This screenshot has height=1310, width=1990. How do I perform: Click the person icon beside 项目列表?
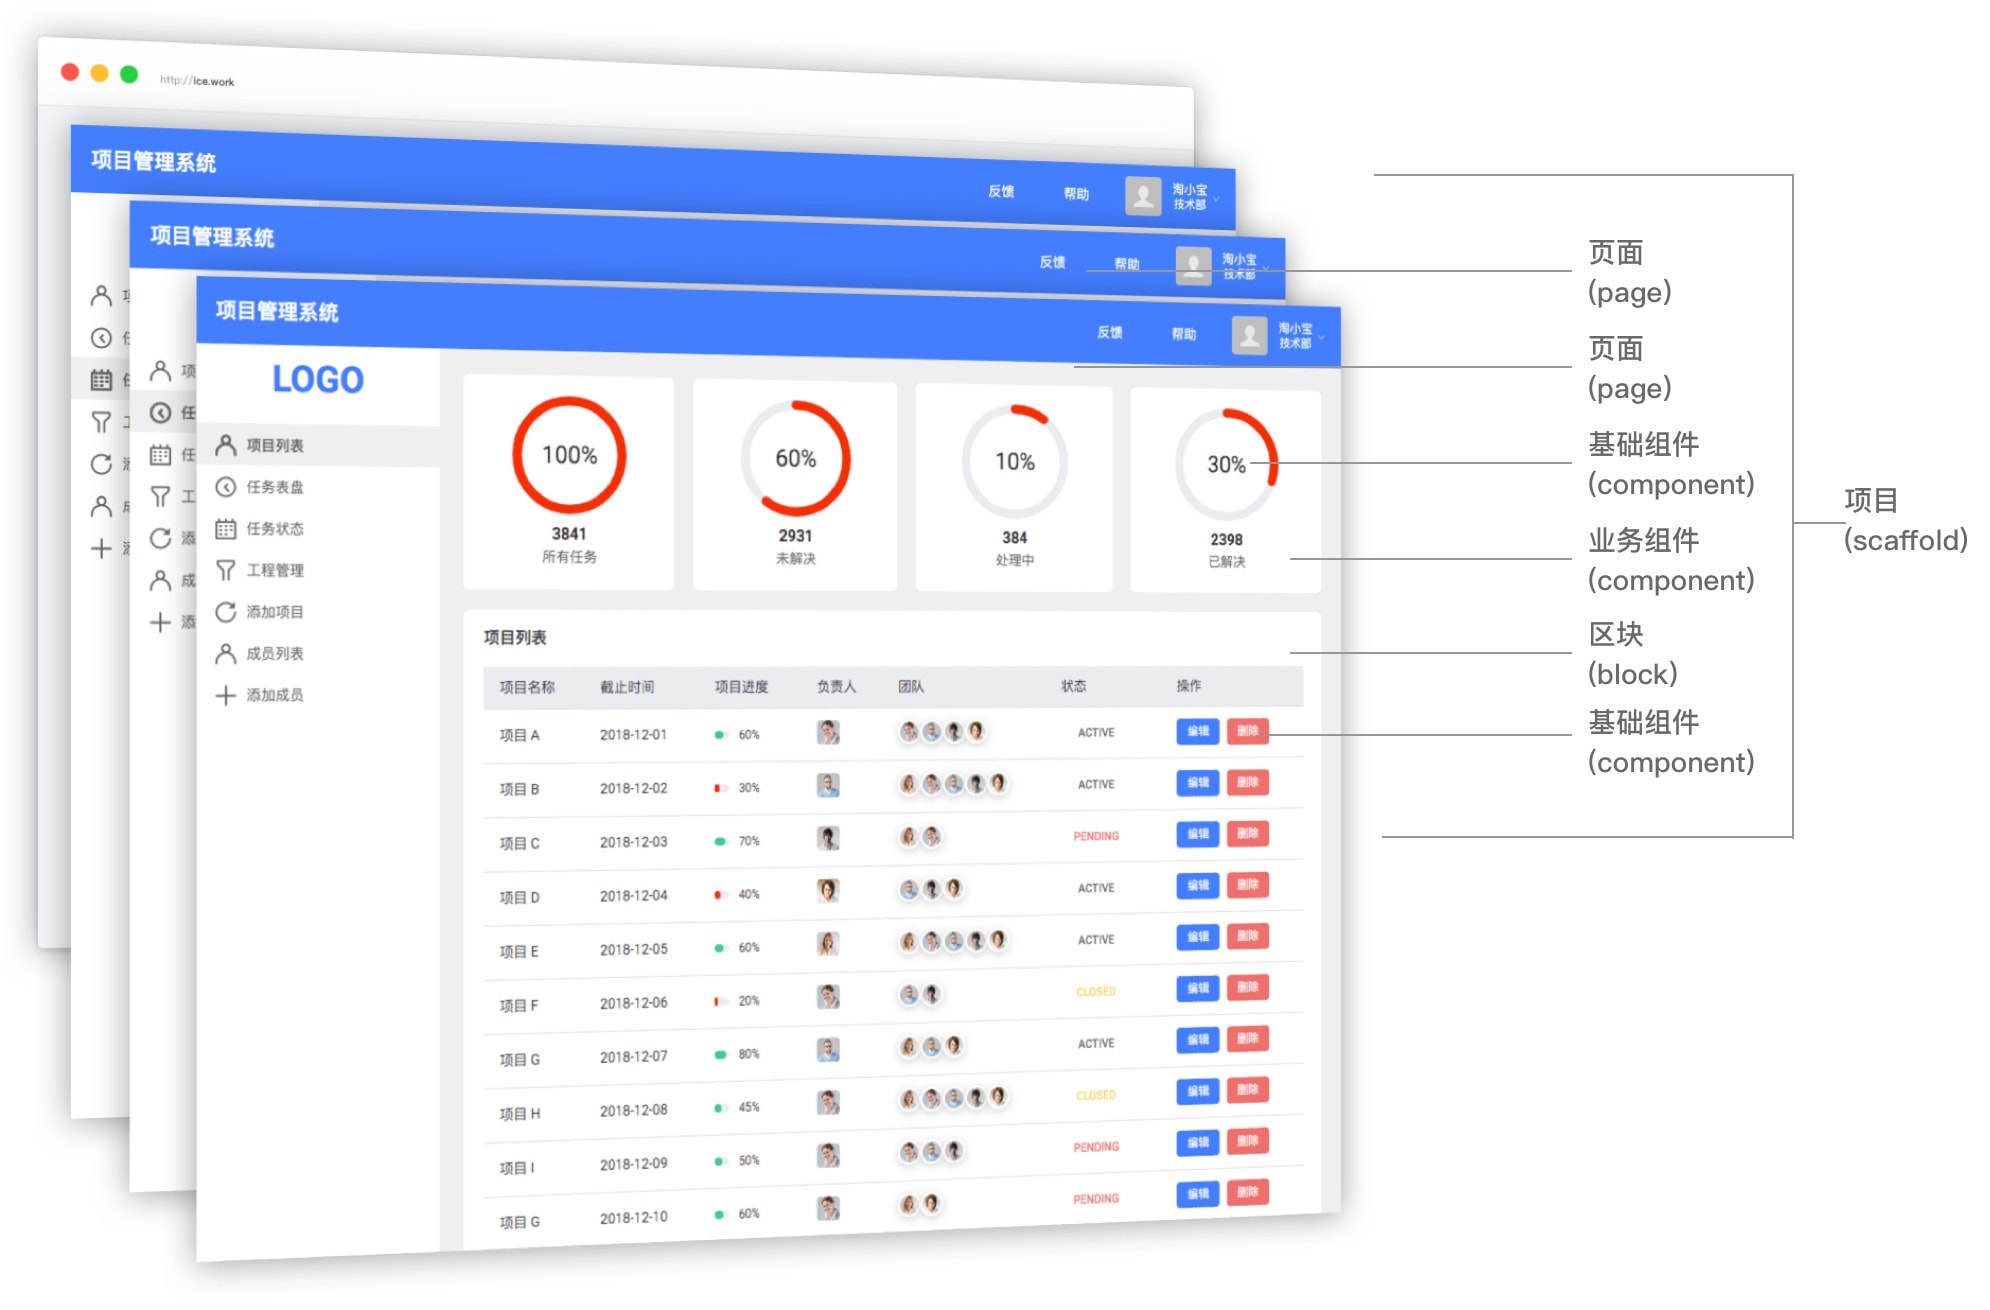226,445
